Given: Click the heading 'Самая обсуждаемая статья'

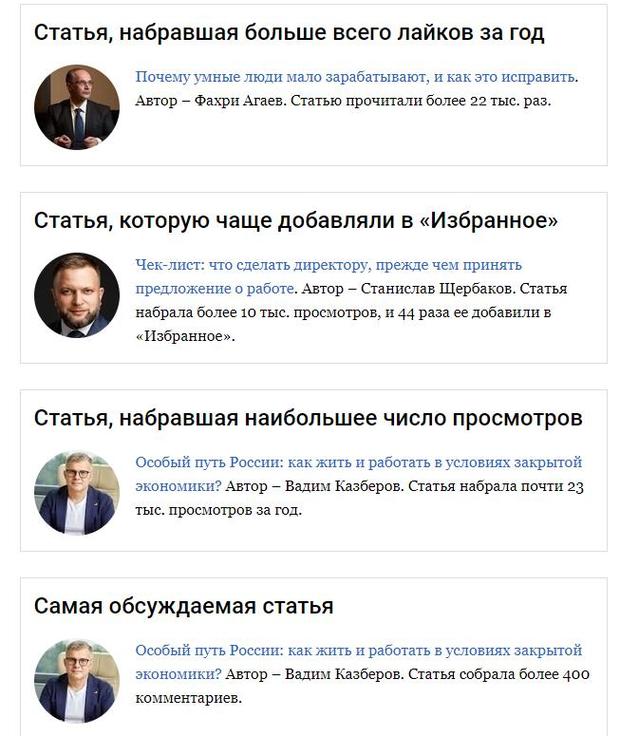Looking at the screenshot, I should (x=184, y=606).
